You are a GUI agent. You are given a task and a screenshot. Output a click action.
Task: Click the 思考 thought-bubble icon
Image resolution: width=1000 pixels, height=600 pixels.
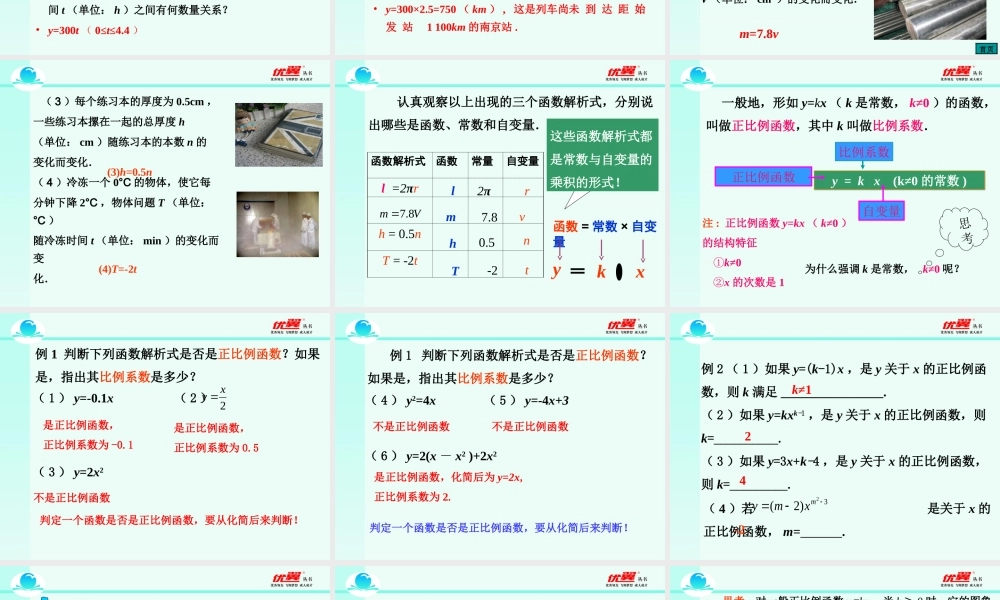click(963, 230)
